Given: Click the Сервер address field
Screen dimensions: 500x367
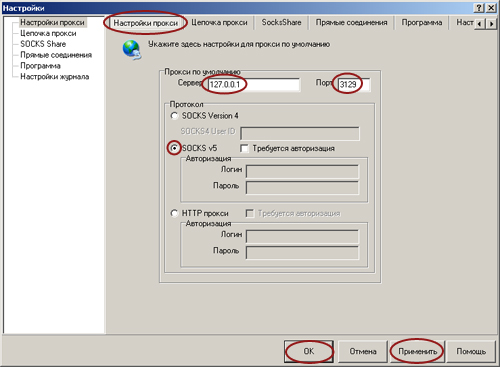Looking at the screenshot, I should (x=253, y=85).
